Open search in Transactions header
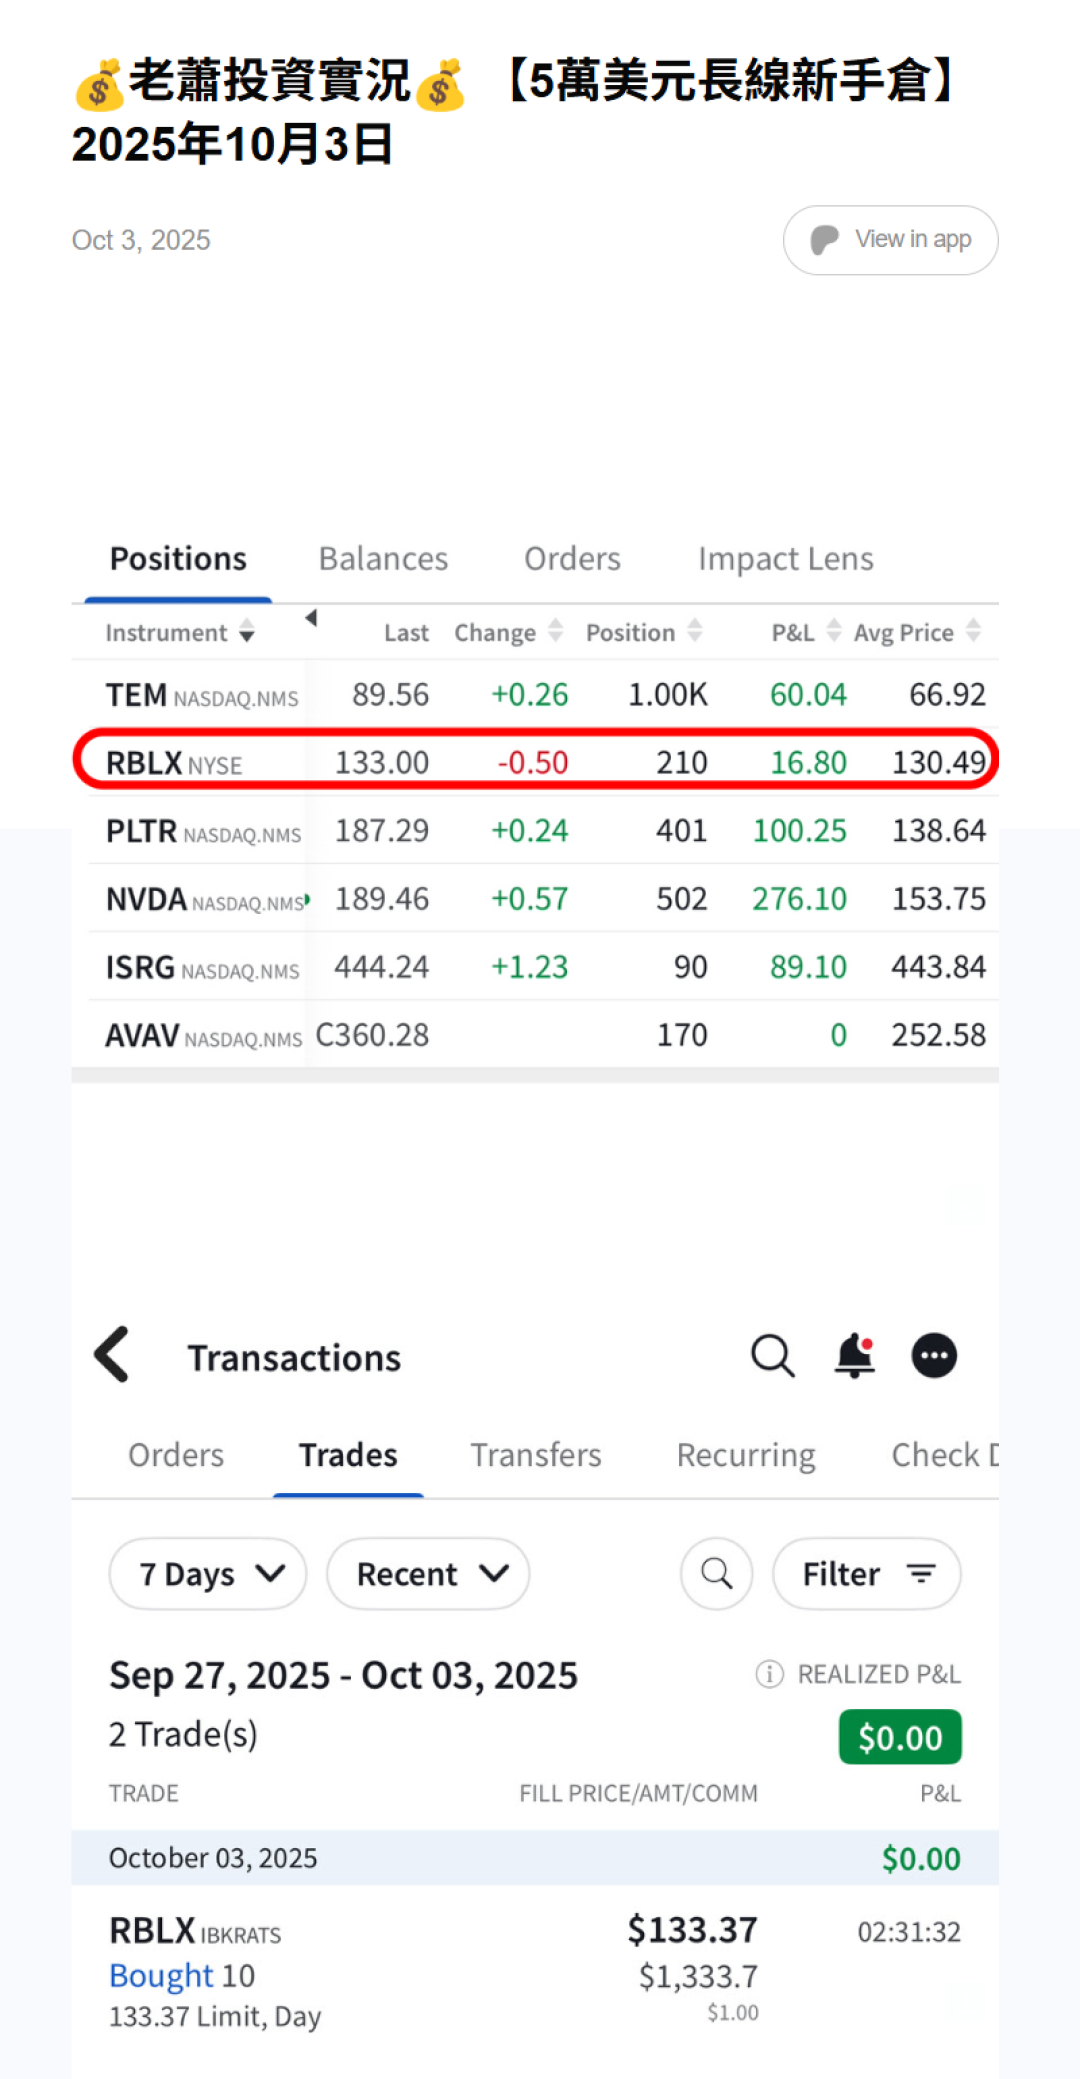Image resolution: width=1080 pixels, height=2079 pixels. point(772,1356)
